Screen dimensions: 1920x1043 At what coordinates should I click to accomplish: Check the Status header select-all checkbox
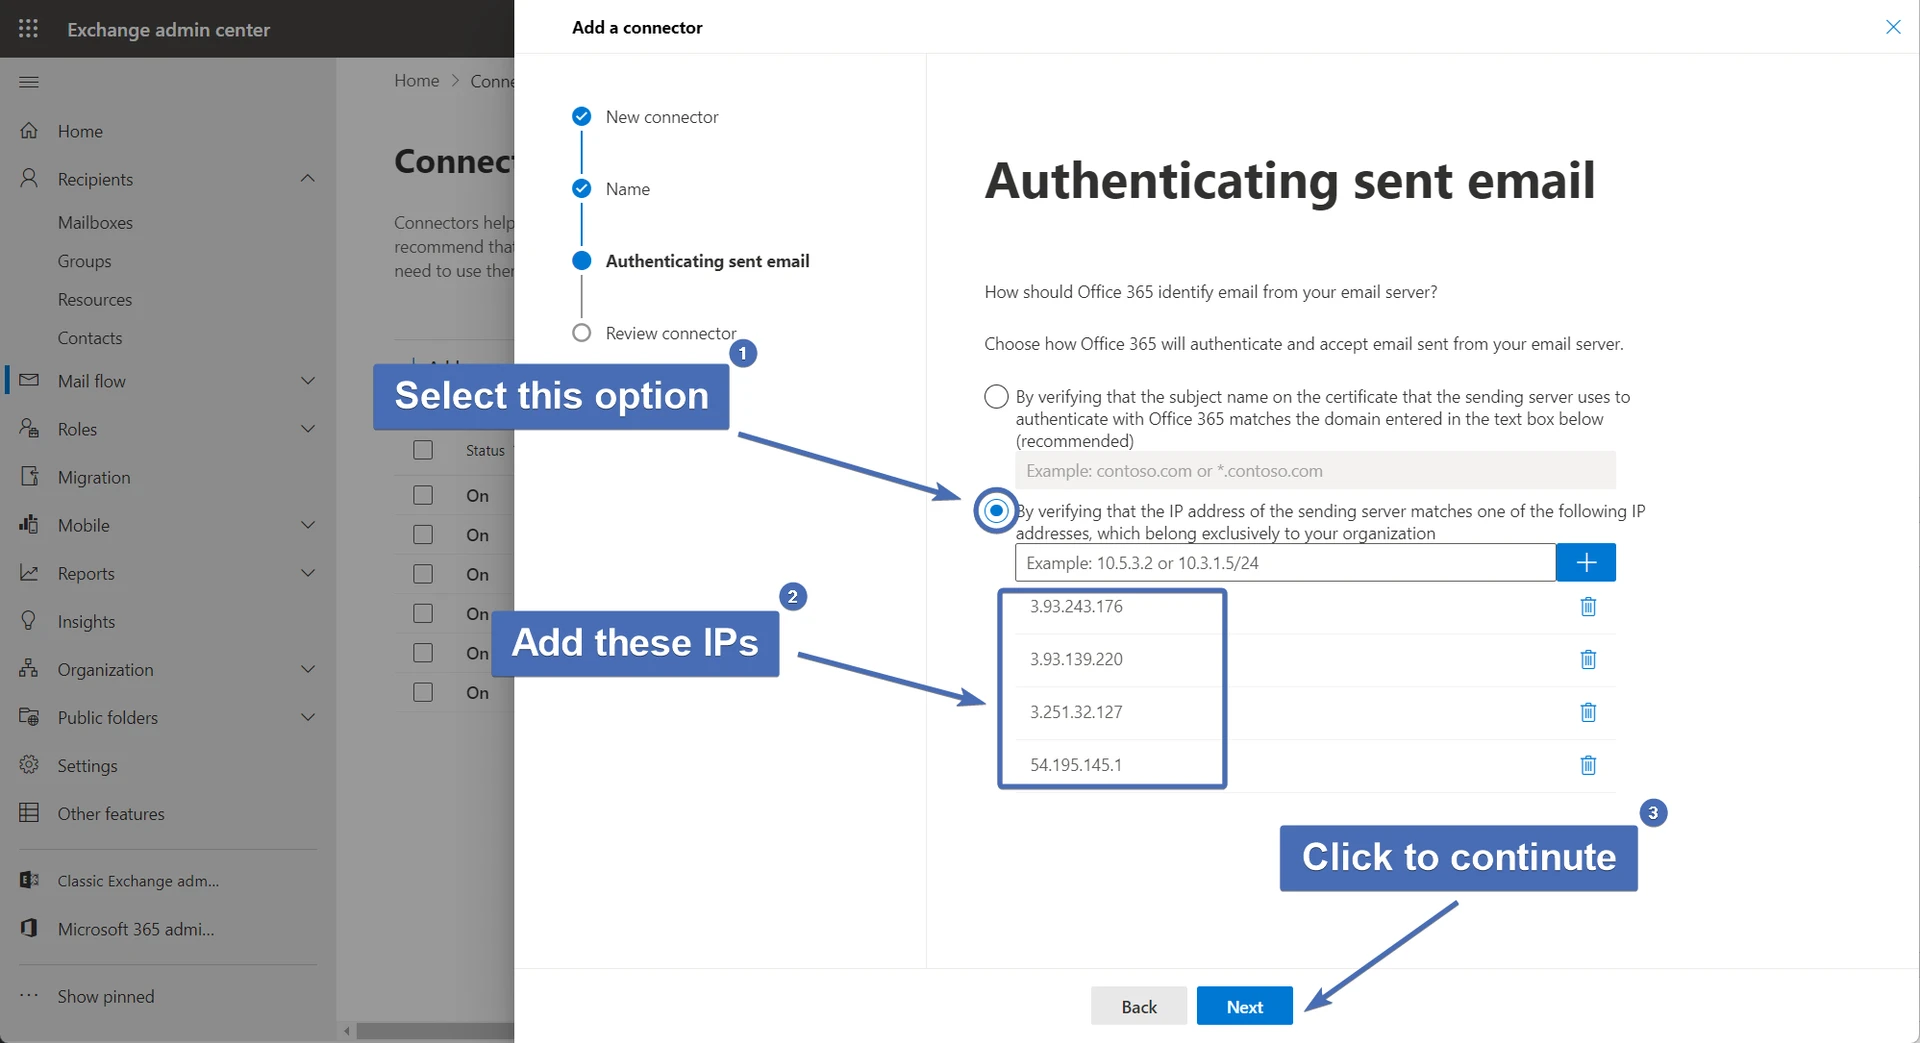tap(423, 450)
